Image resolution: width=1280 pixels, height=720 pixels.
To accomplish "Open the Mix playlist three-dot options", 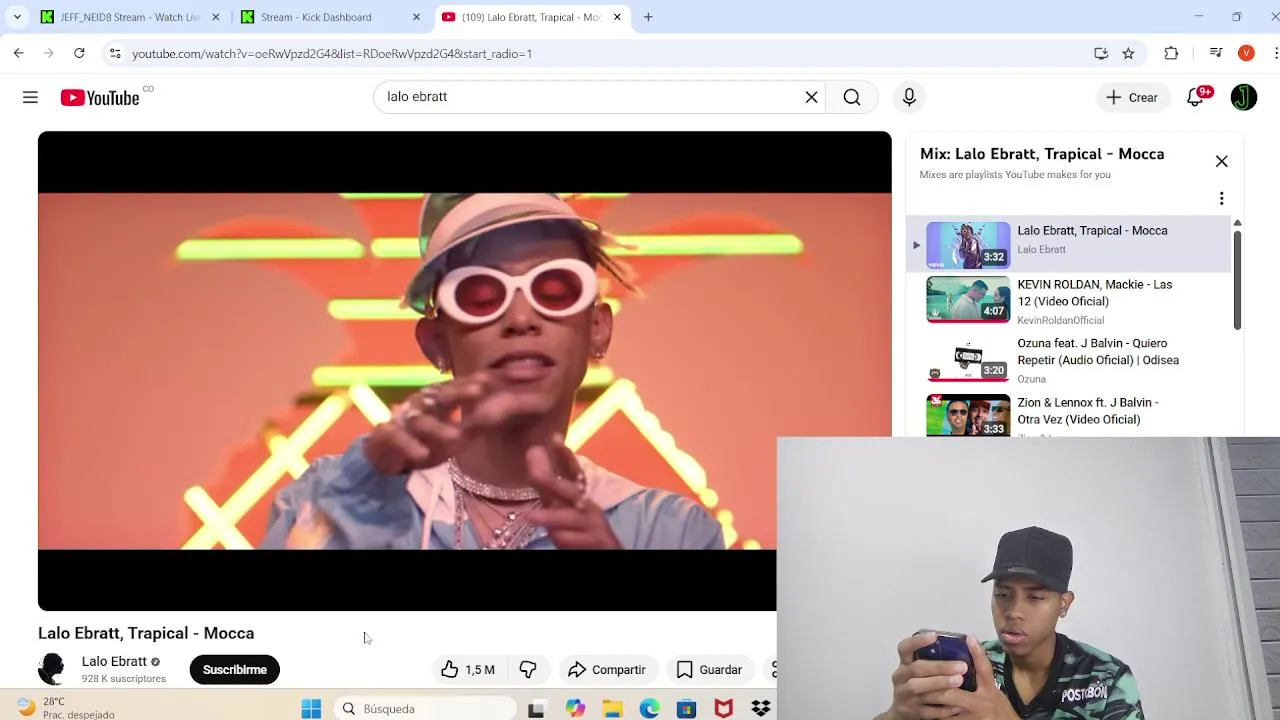I will tap(1221, 198).
